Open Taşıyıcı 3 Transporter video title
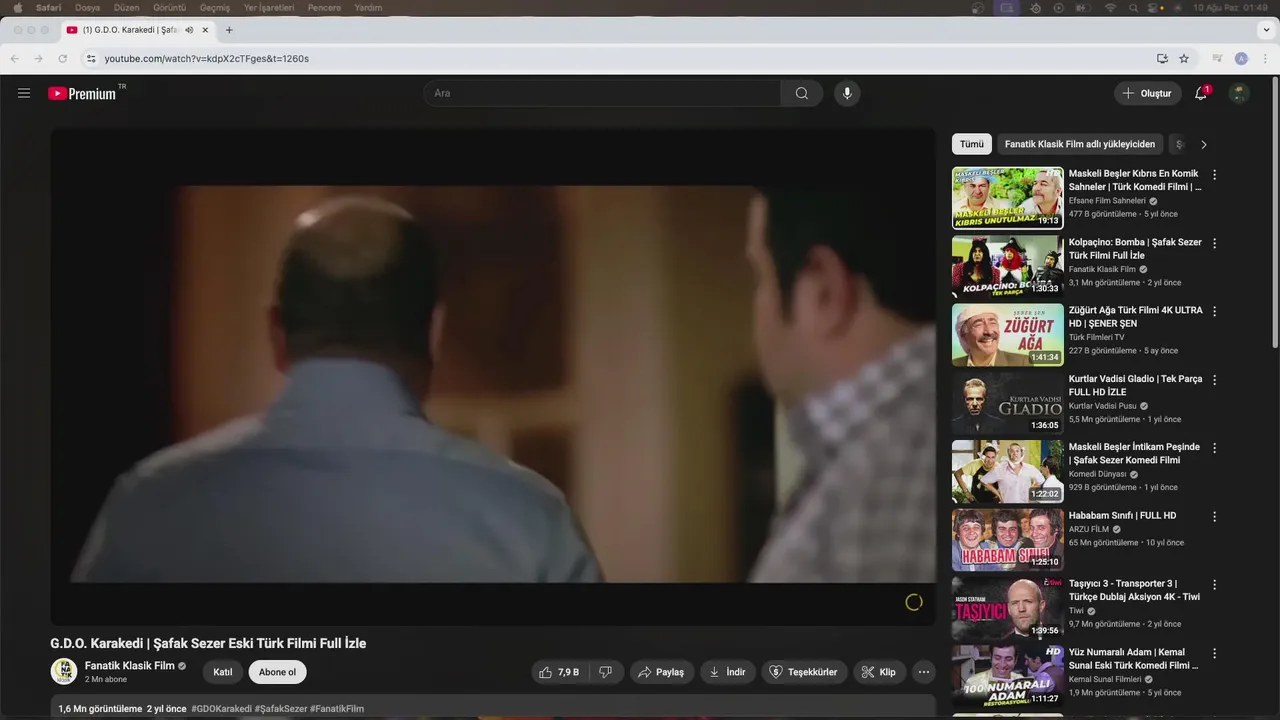 (1134, 590)
